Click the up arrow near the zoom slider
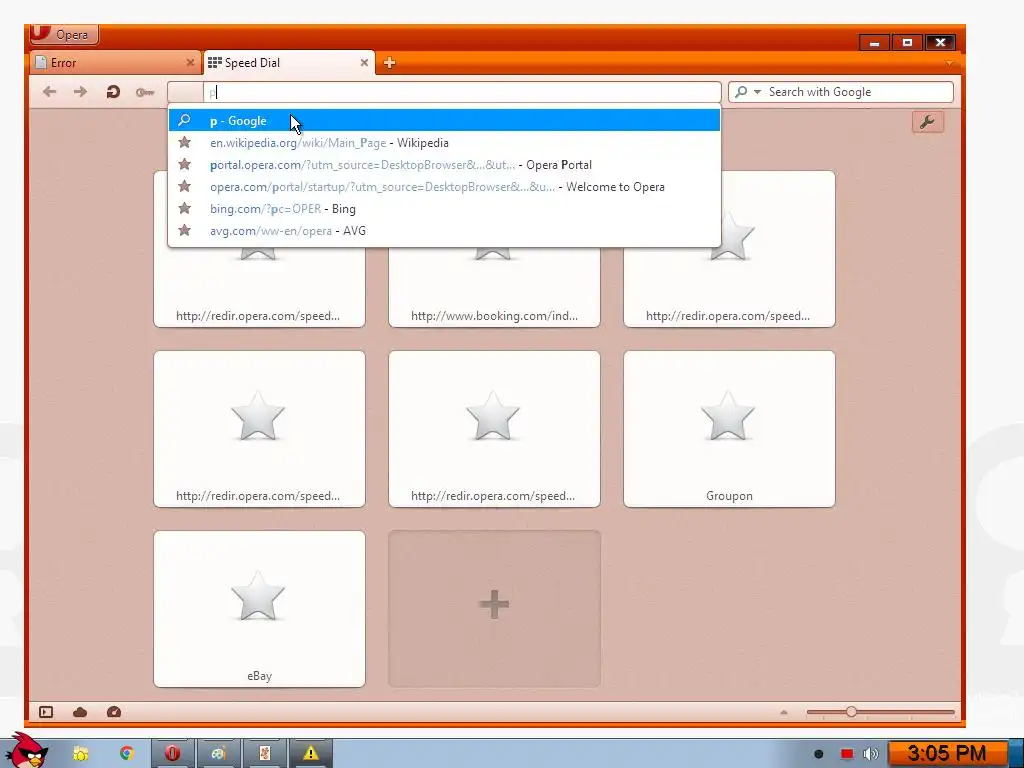 (784, 712)
